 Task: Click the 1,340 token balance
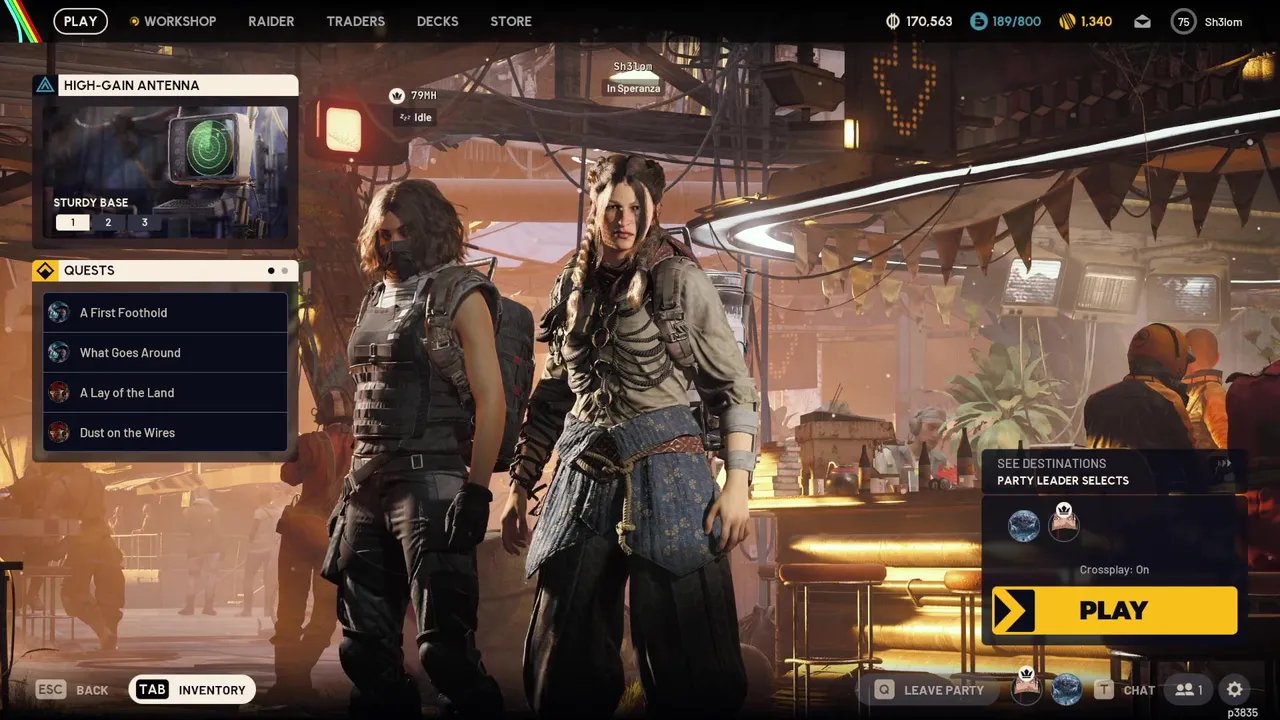point(1096,21)
